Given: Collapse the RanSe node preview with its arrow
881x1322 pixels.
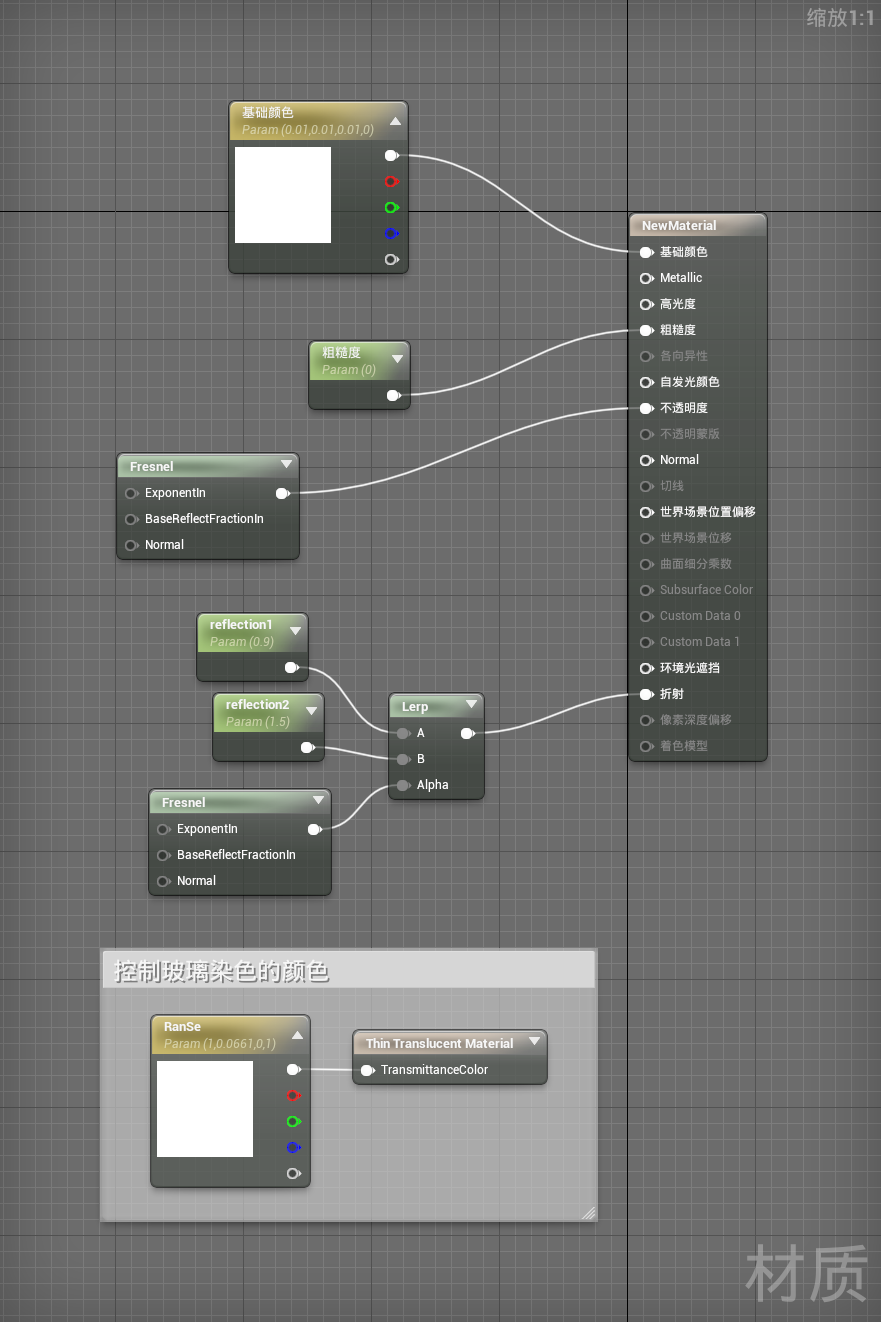Looking at the screenshot, I should click(x=296, y=1035).
